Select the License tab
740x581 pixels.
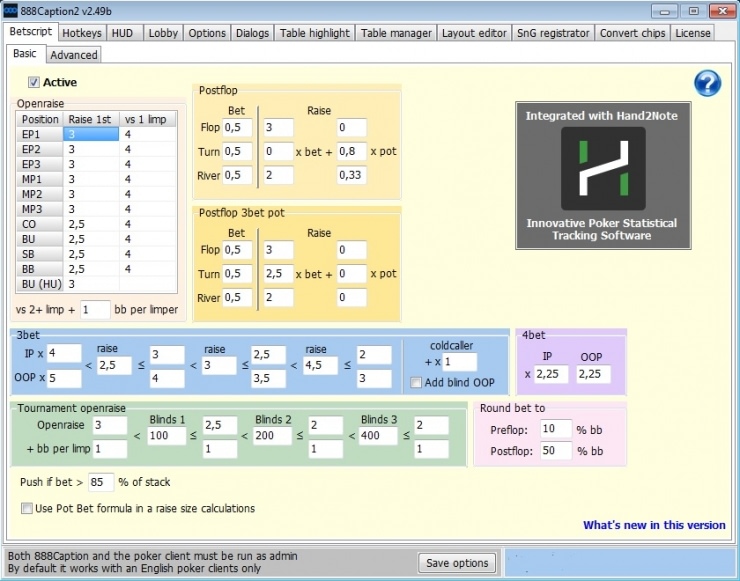[x=693, y=33]
